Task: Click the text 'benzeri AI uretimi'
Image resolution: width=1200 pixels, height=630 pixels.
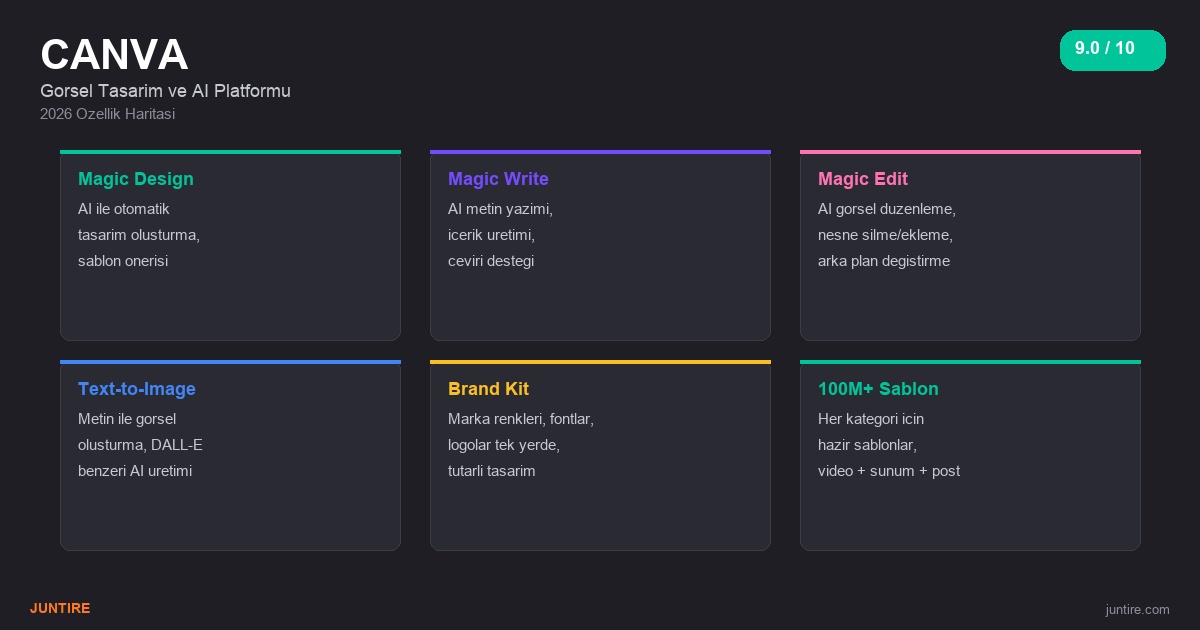Action: 135,471
